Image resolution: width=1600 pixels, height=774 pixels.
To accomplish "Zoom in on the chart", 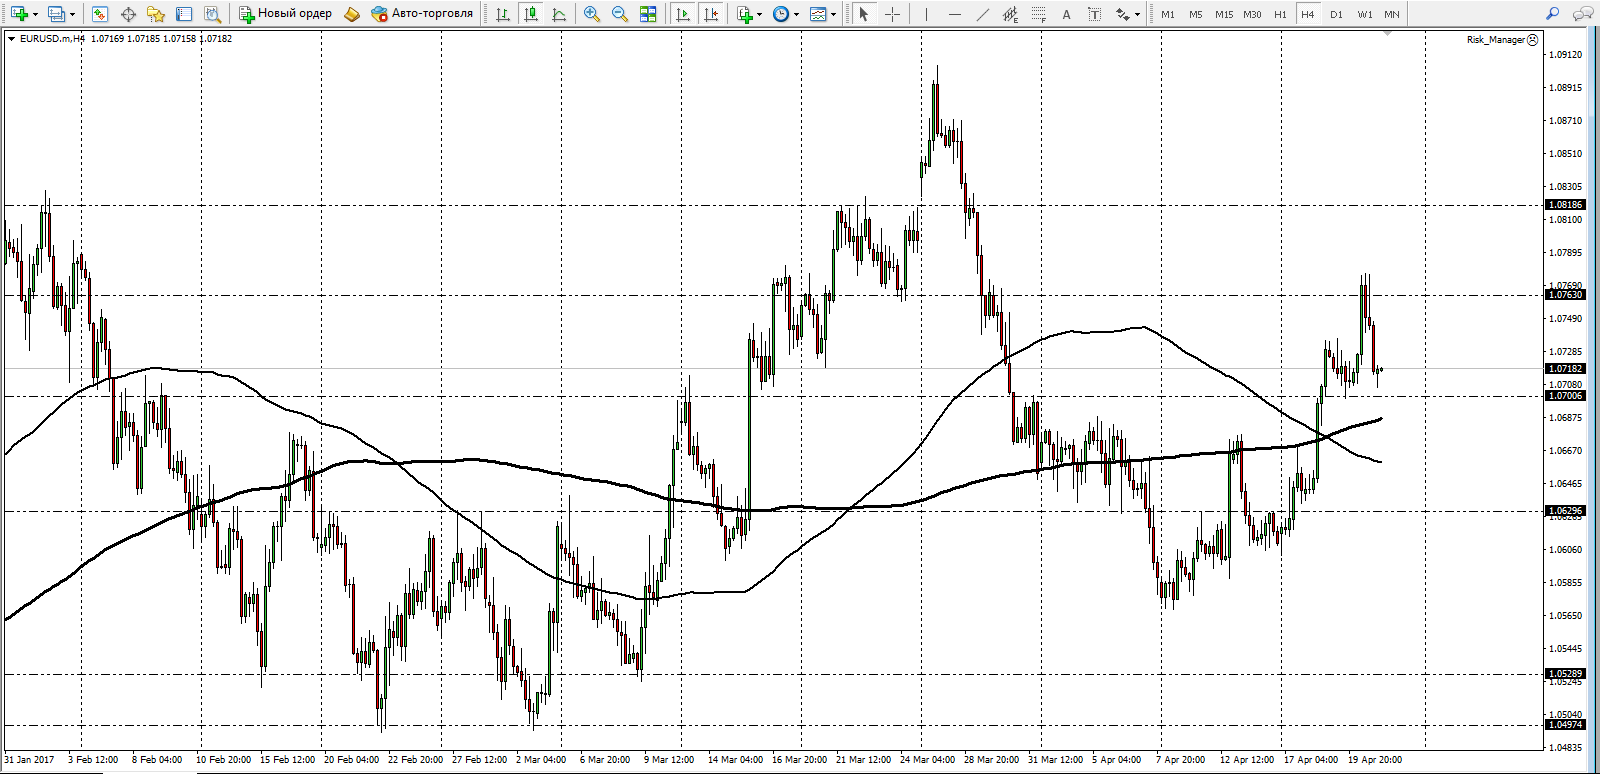I will coord(592,14).
